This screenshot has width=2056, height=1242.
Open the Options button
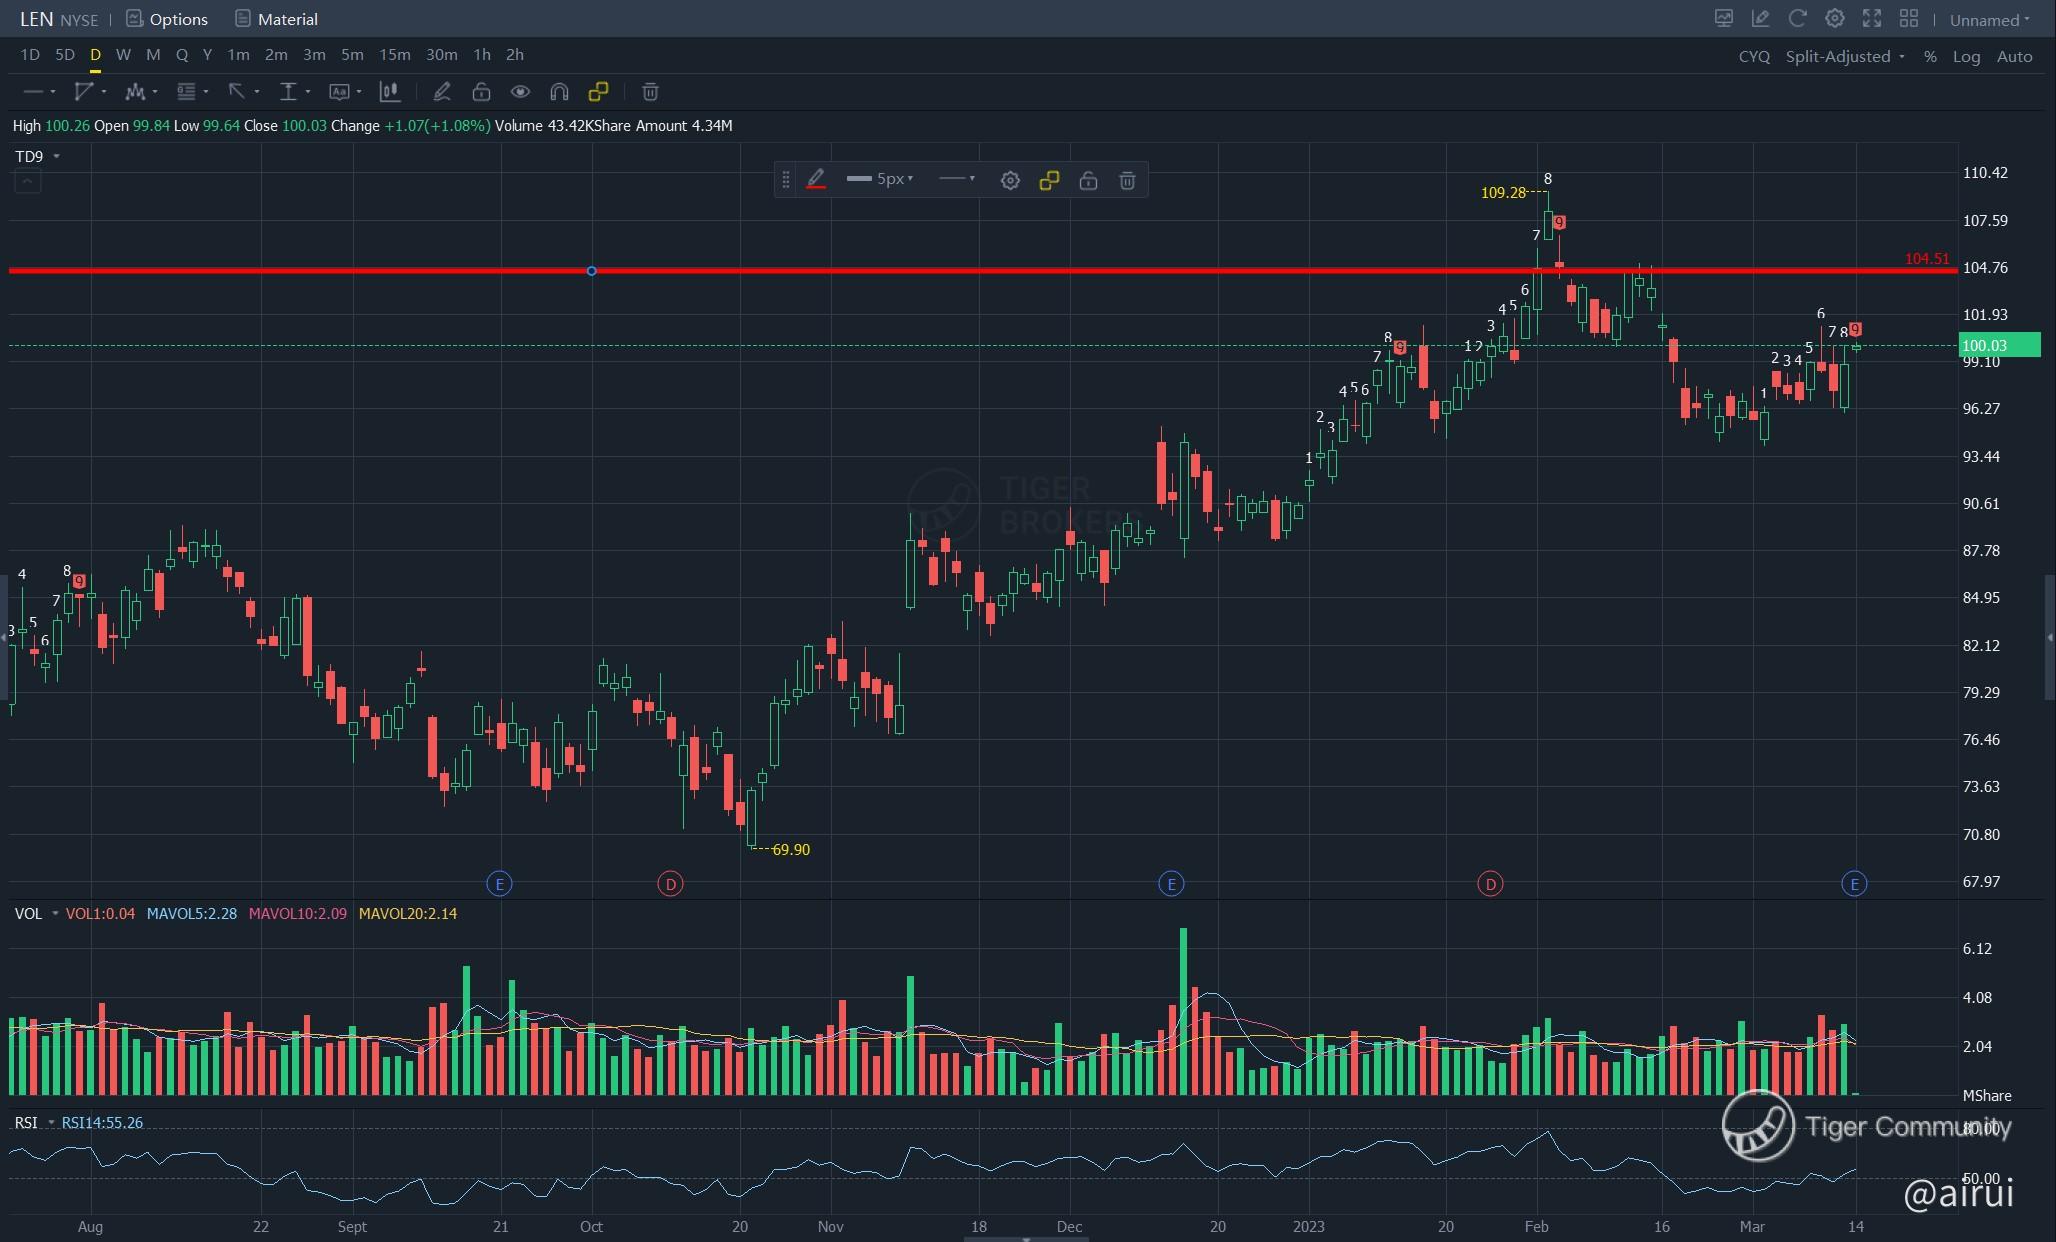167,19
